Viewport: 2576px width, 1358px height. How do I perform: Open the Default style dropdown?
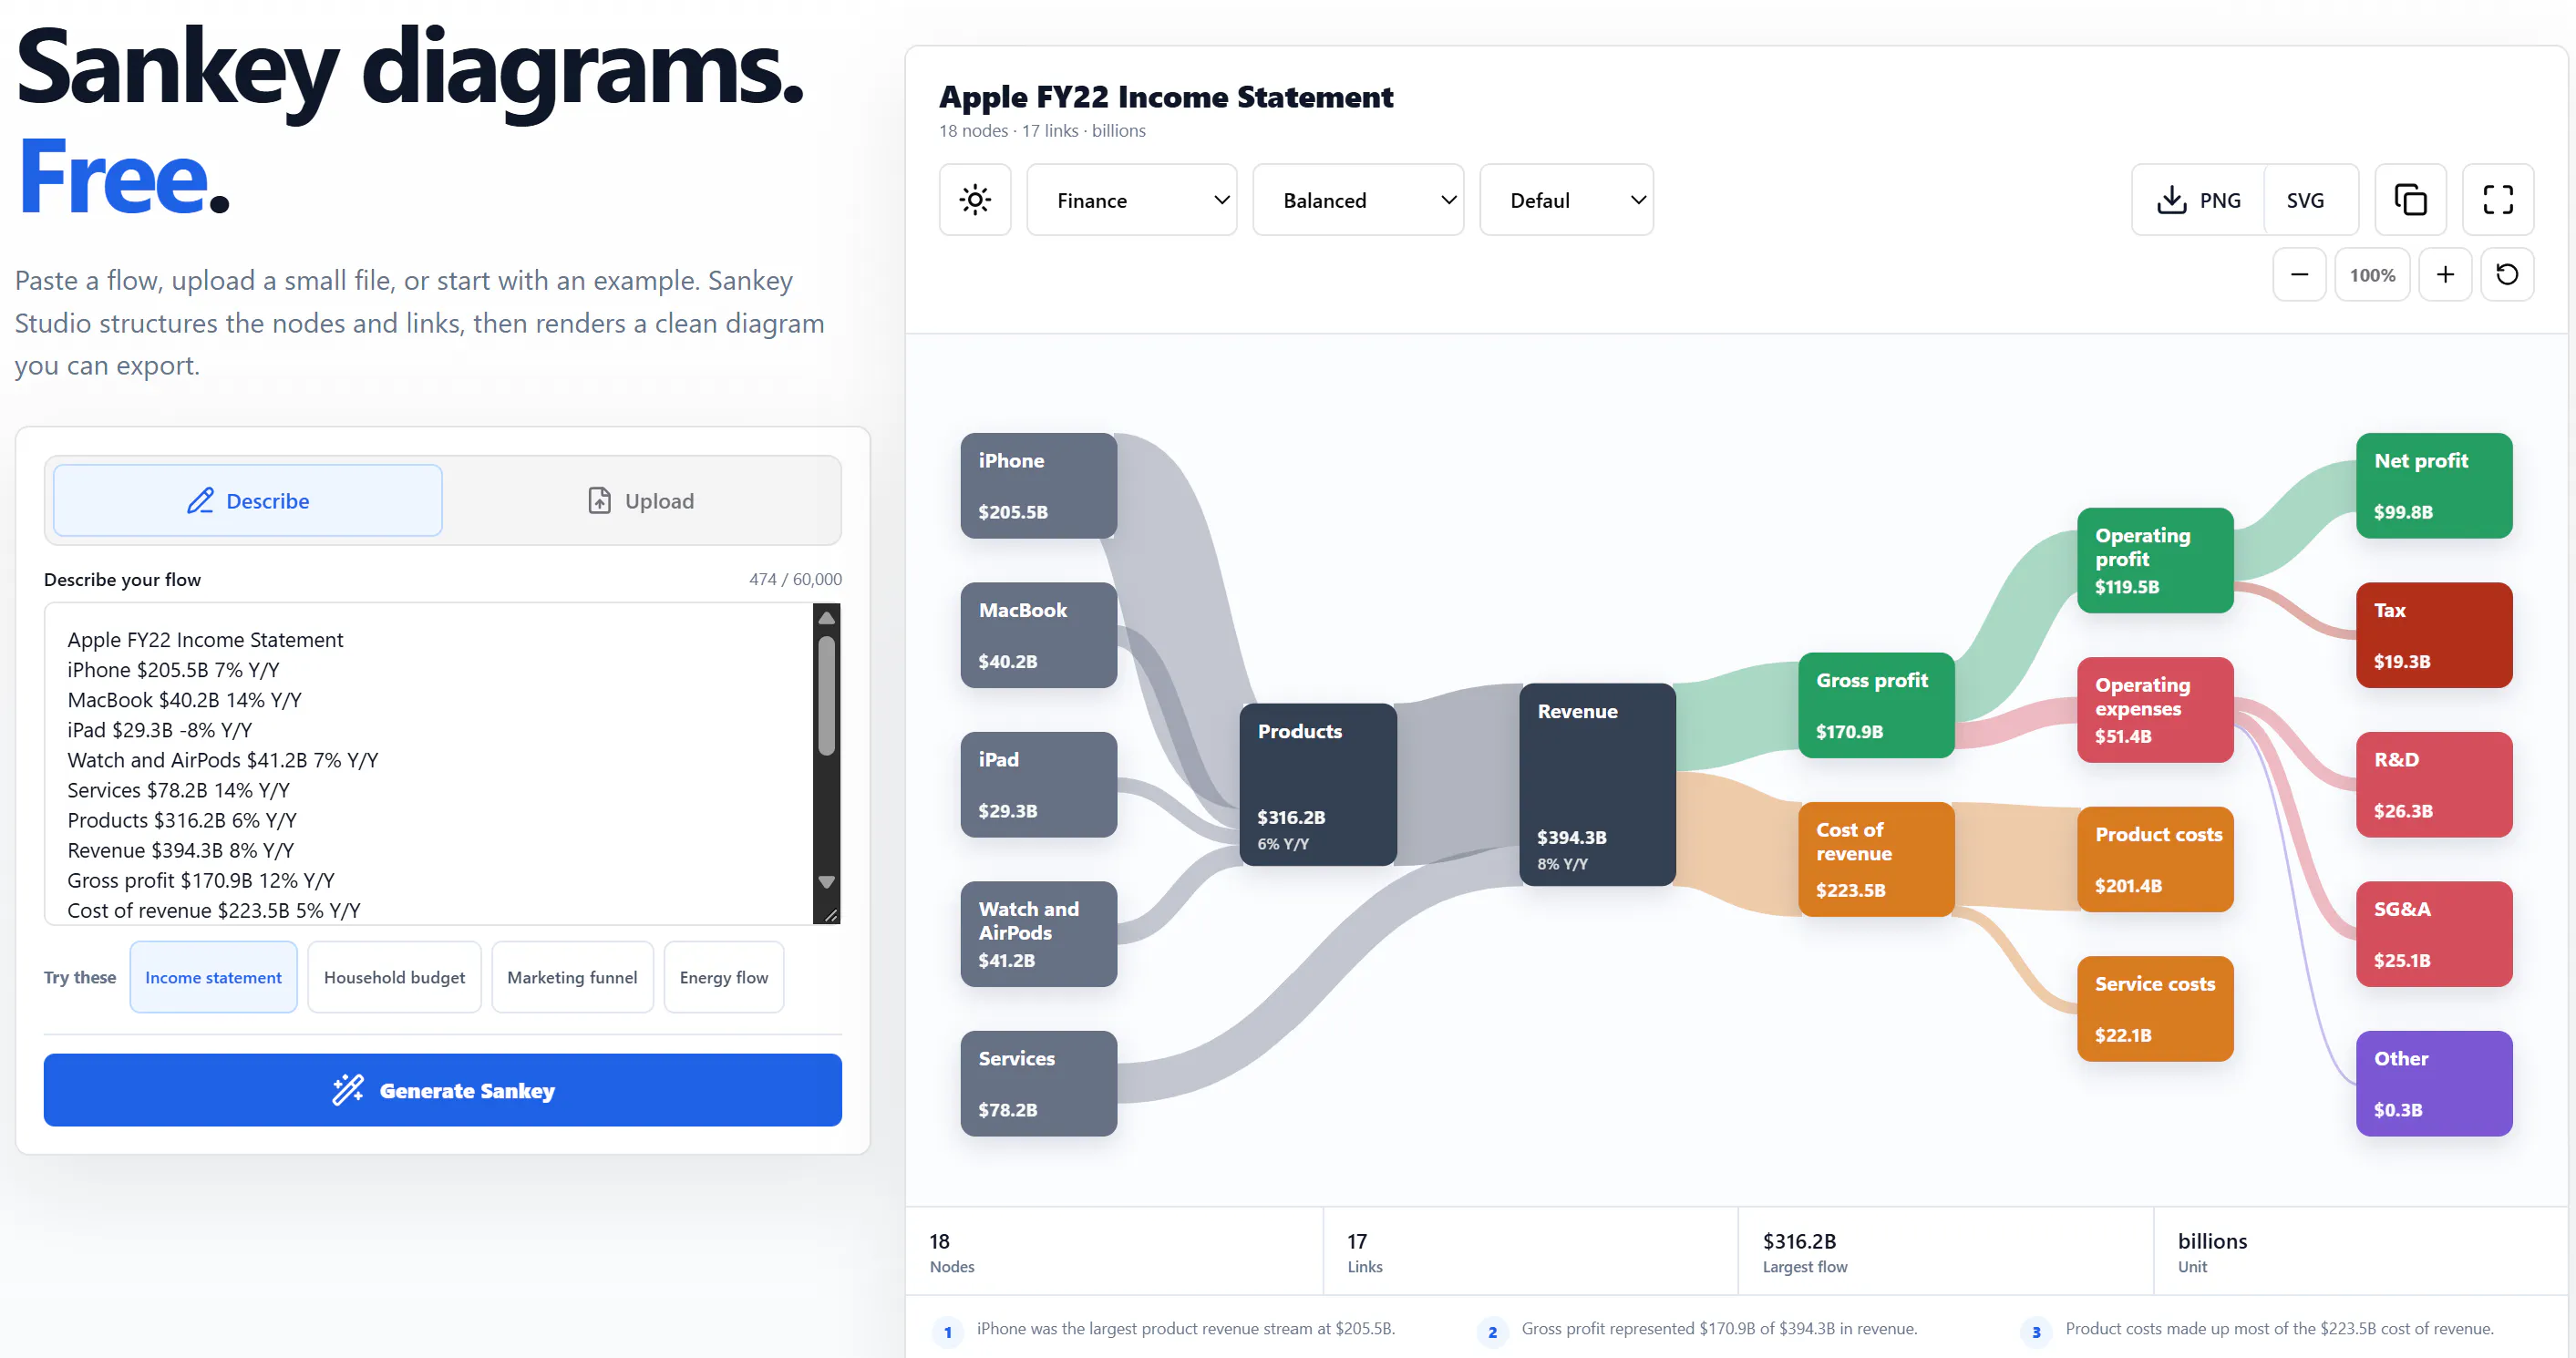(x=1566, y=200)
